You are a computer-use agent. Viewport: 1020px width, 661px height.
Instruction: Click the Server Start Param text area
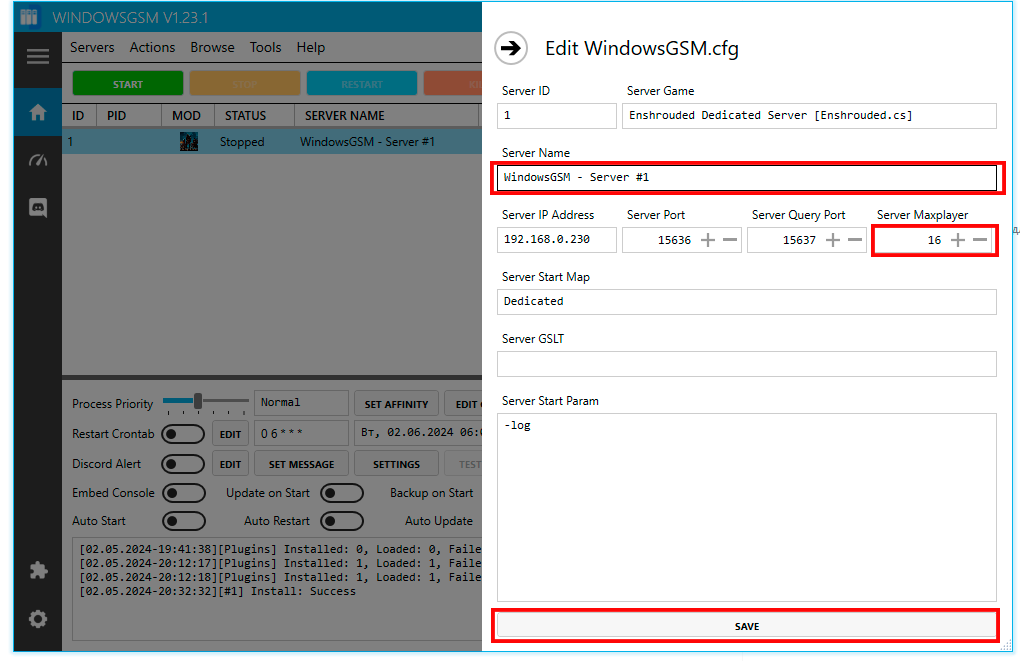click(746, 507)
